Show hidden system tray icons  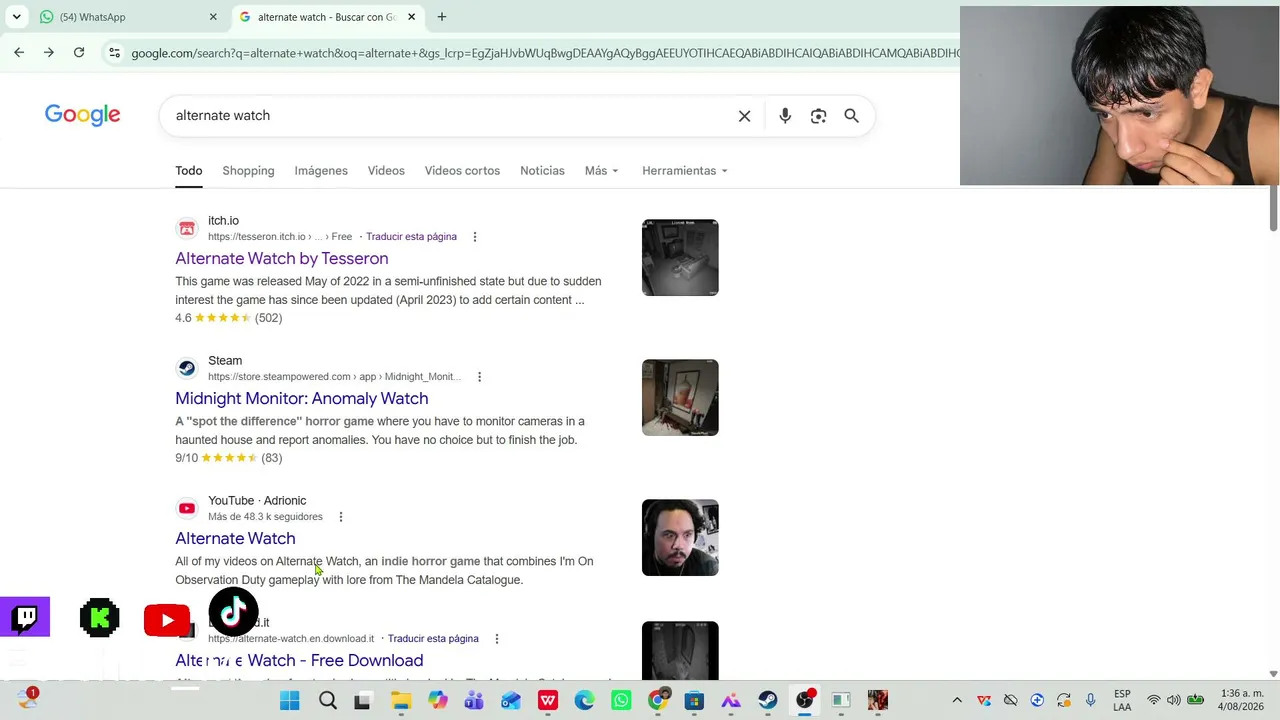[x=957, y=701]
